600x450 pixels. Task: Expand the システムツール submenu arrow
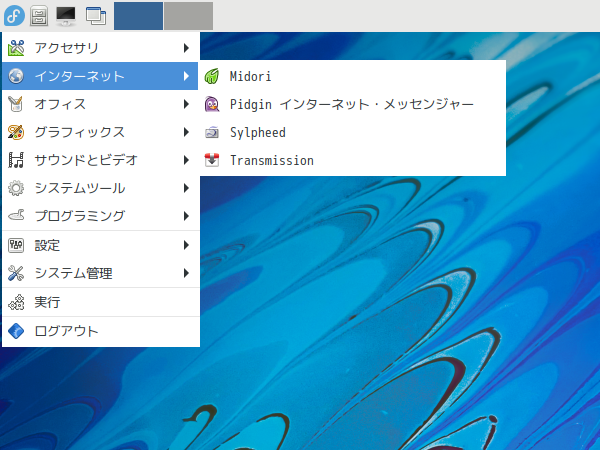pos(186,188)
